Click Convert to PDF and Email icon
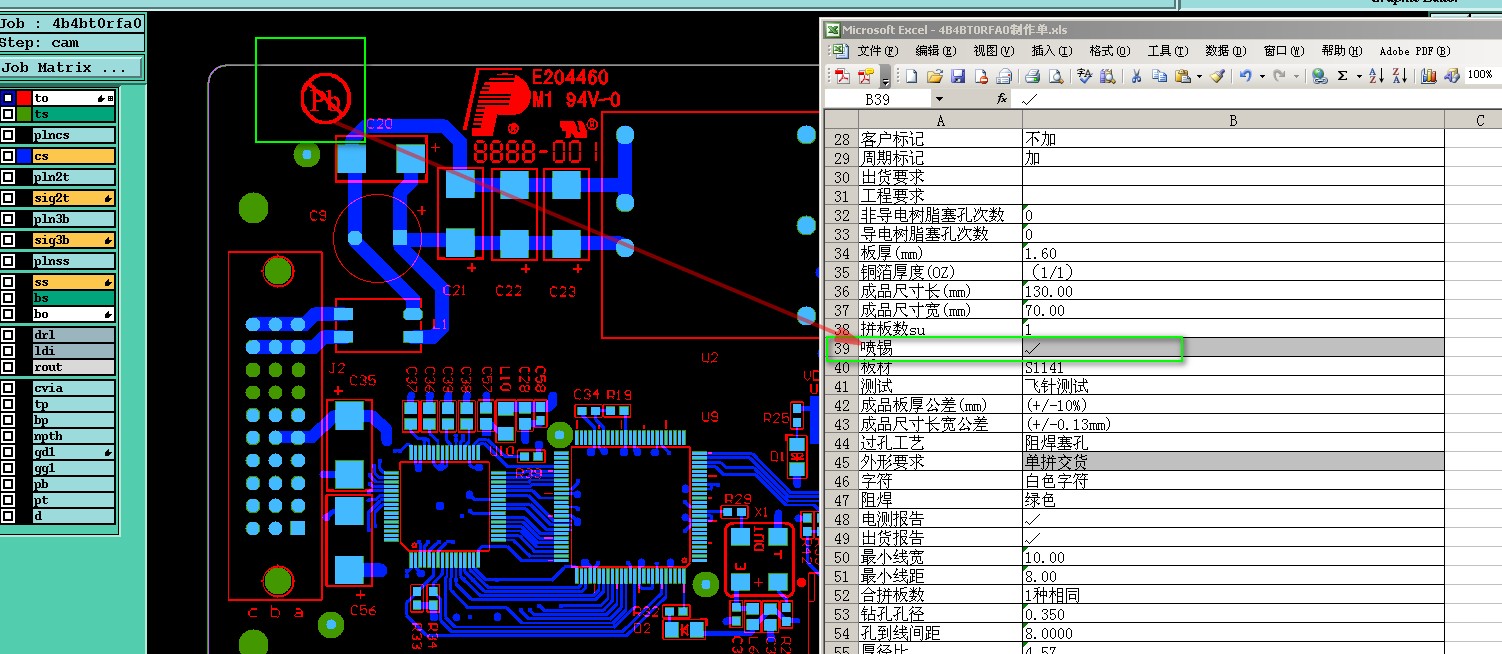 [x=866, y=76]
